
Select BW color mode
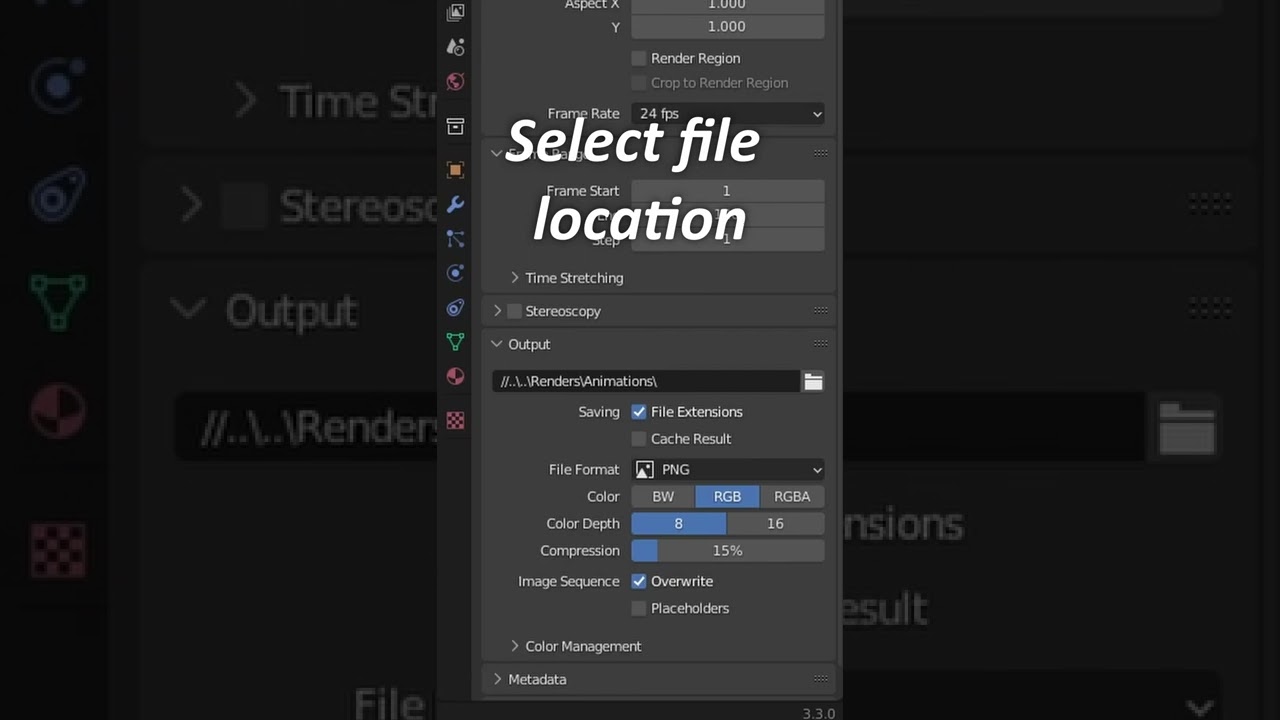click(663, 496)
